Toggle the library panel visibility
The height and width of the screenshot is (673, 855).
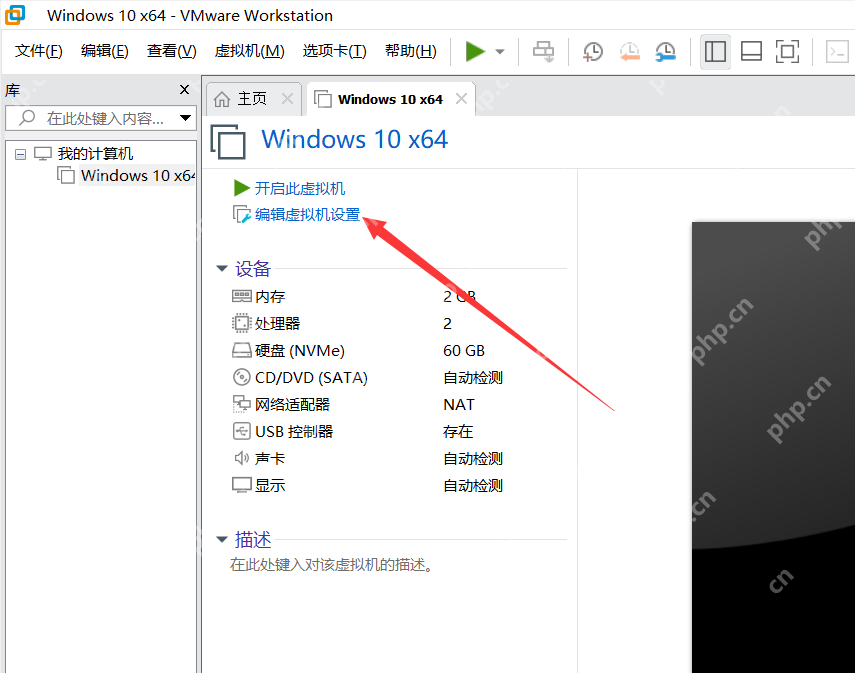pyautogui.click(x=715, y=51)
